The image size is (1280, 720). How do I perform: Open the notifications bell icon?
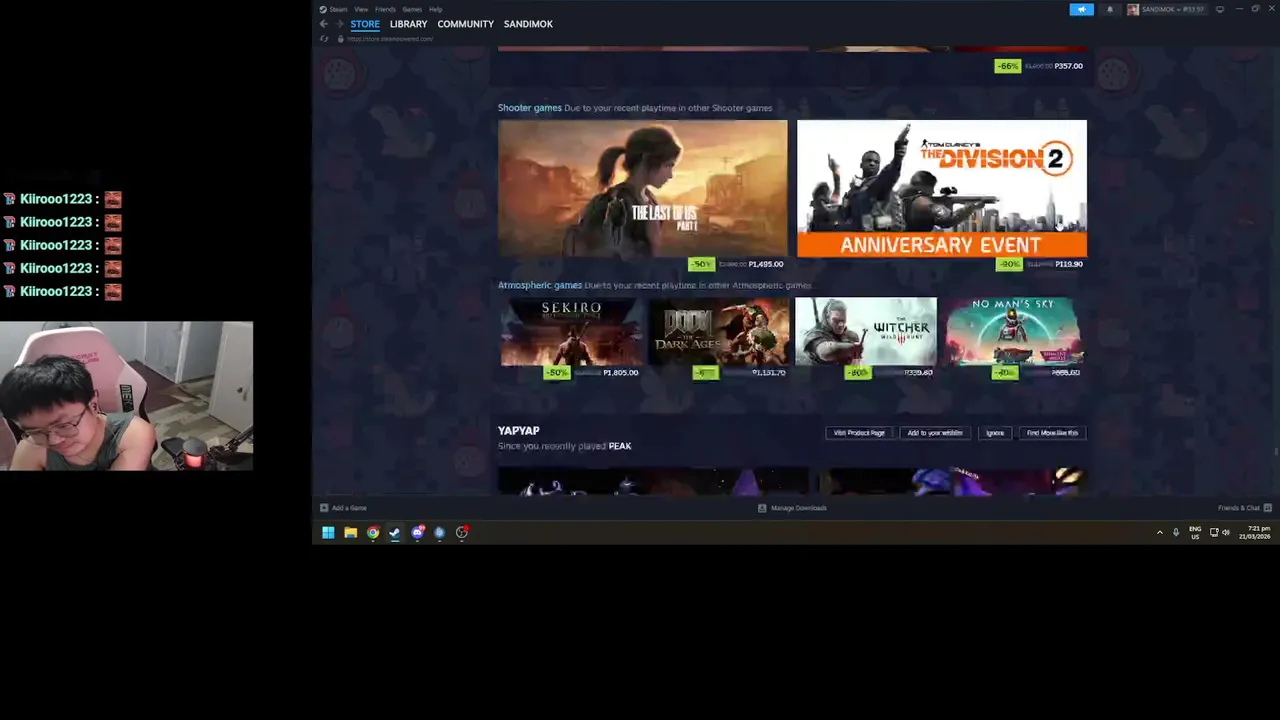(x=1109, y=9)
